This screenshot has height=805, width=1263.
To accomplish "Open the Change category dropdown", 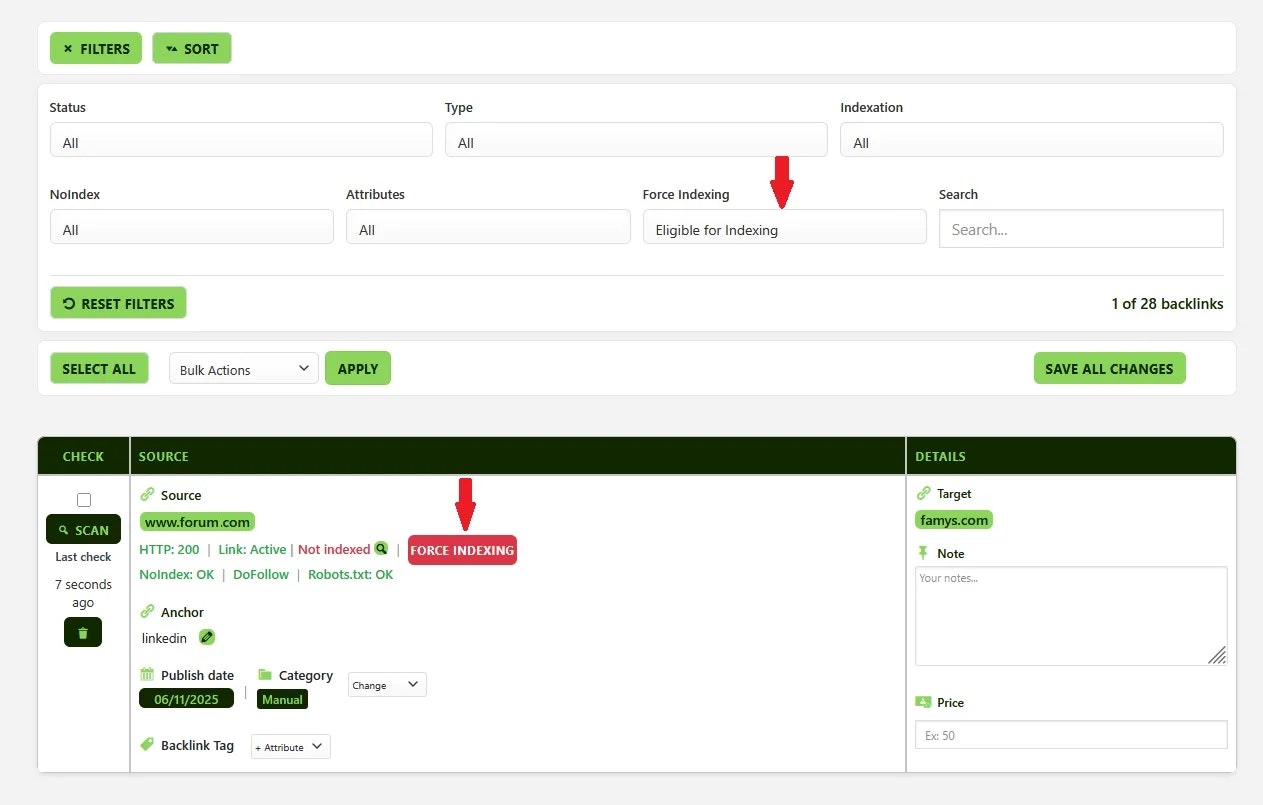I will tap(386, 685).
